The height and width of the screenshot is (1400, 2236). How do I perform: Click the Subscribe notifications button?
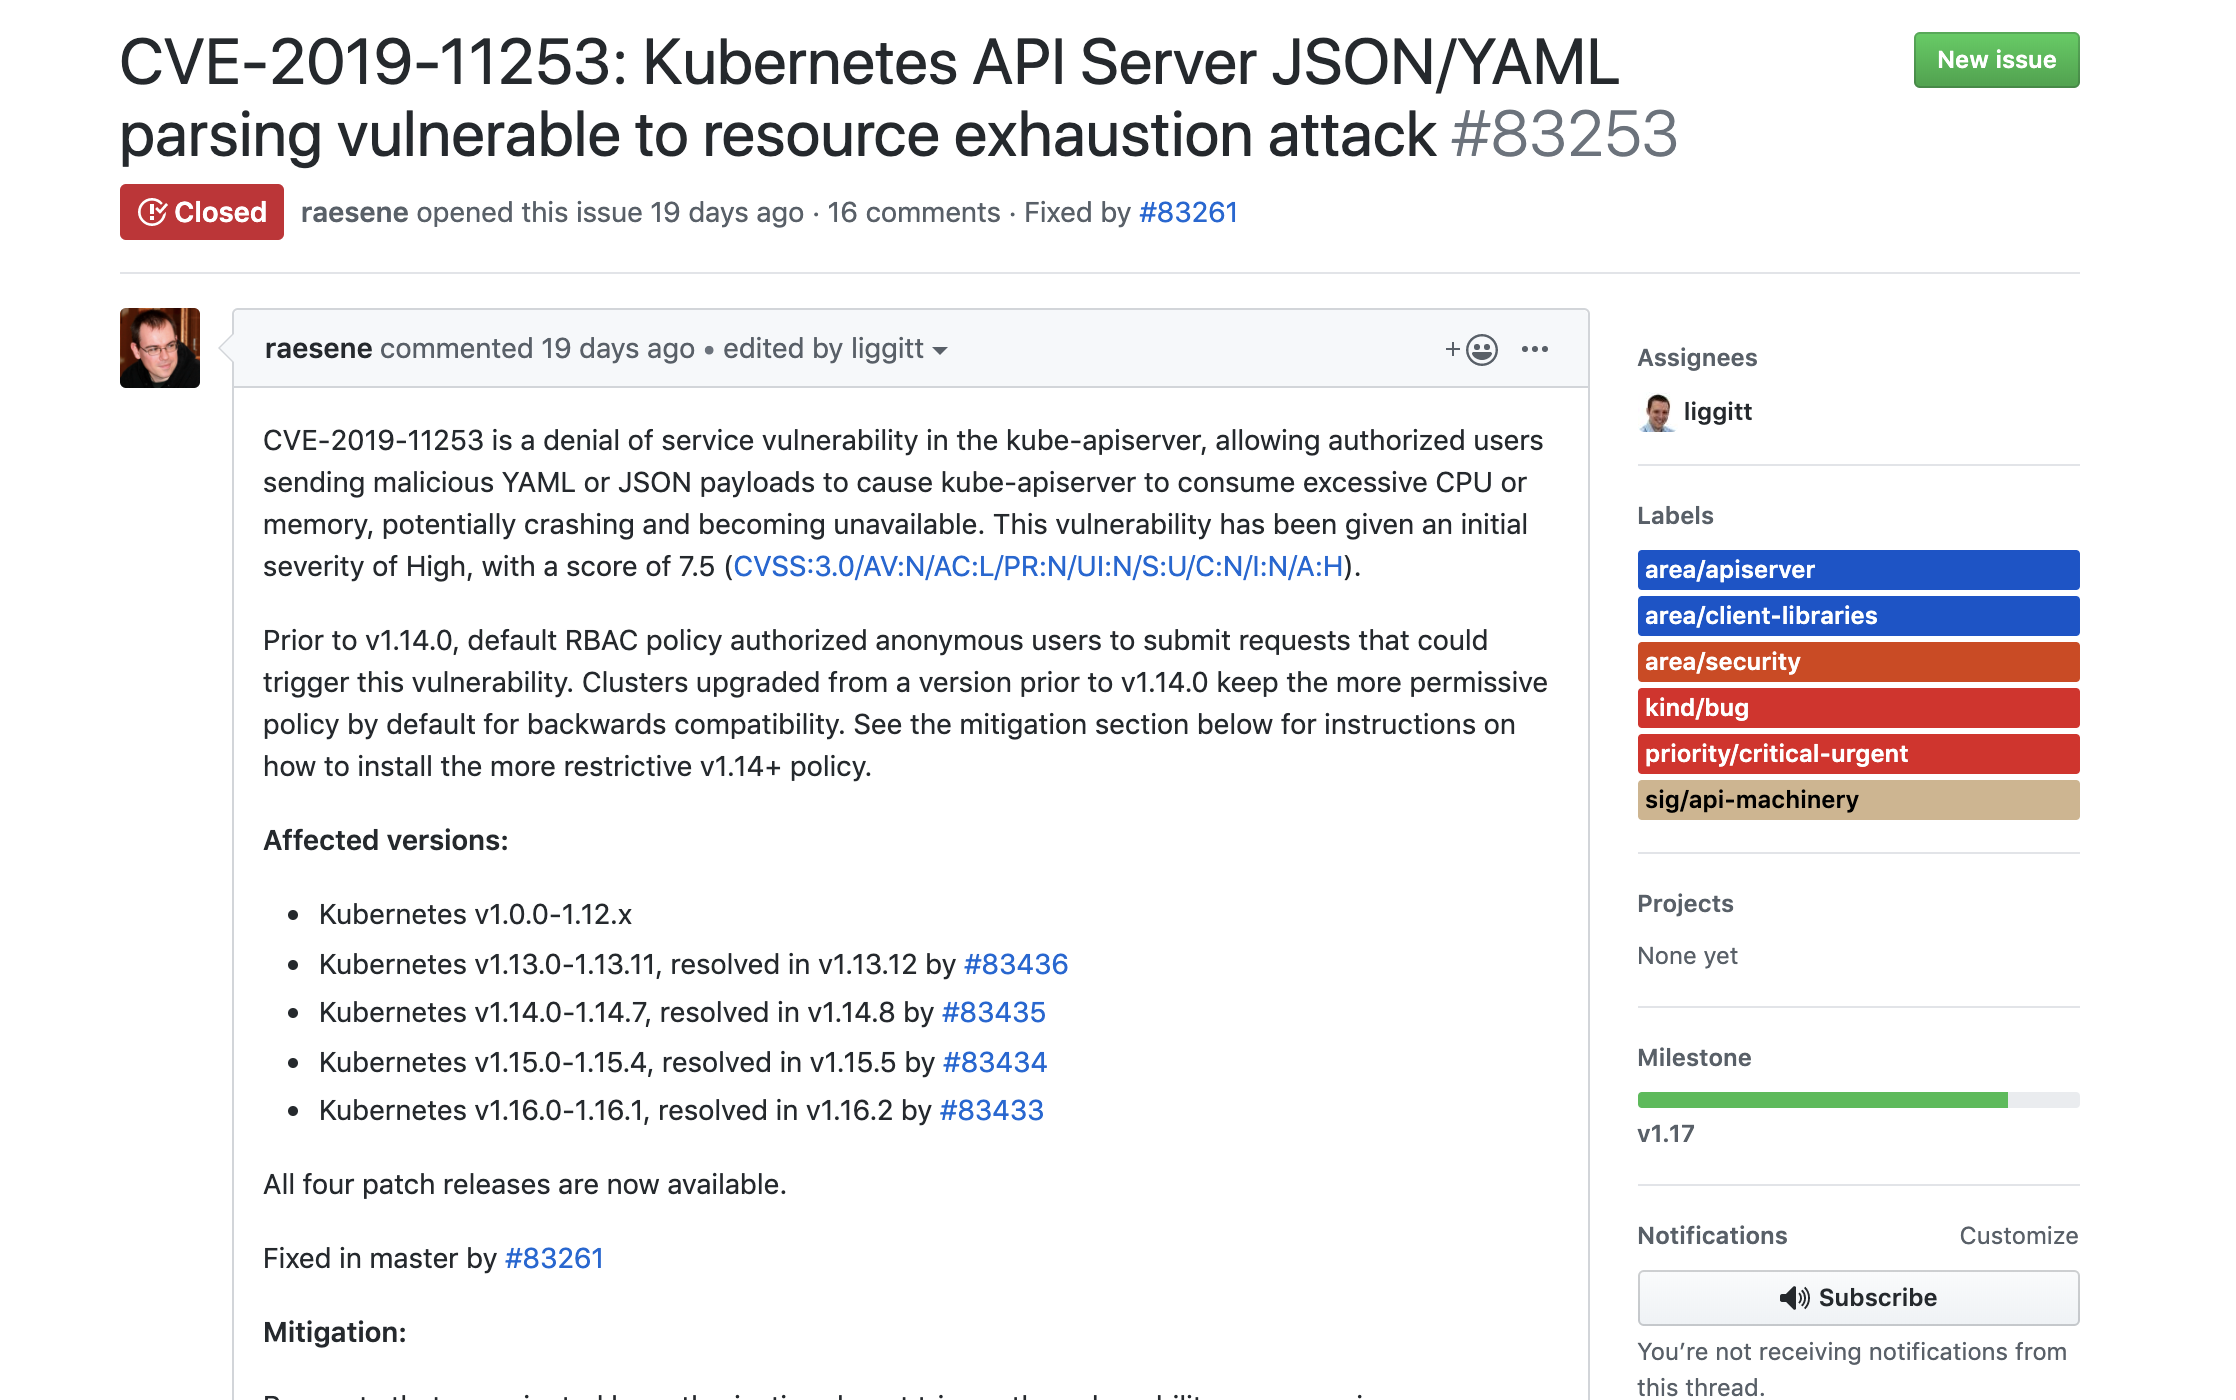point(1857,1297)
